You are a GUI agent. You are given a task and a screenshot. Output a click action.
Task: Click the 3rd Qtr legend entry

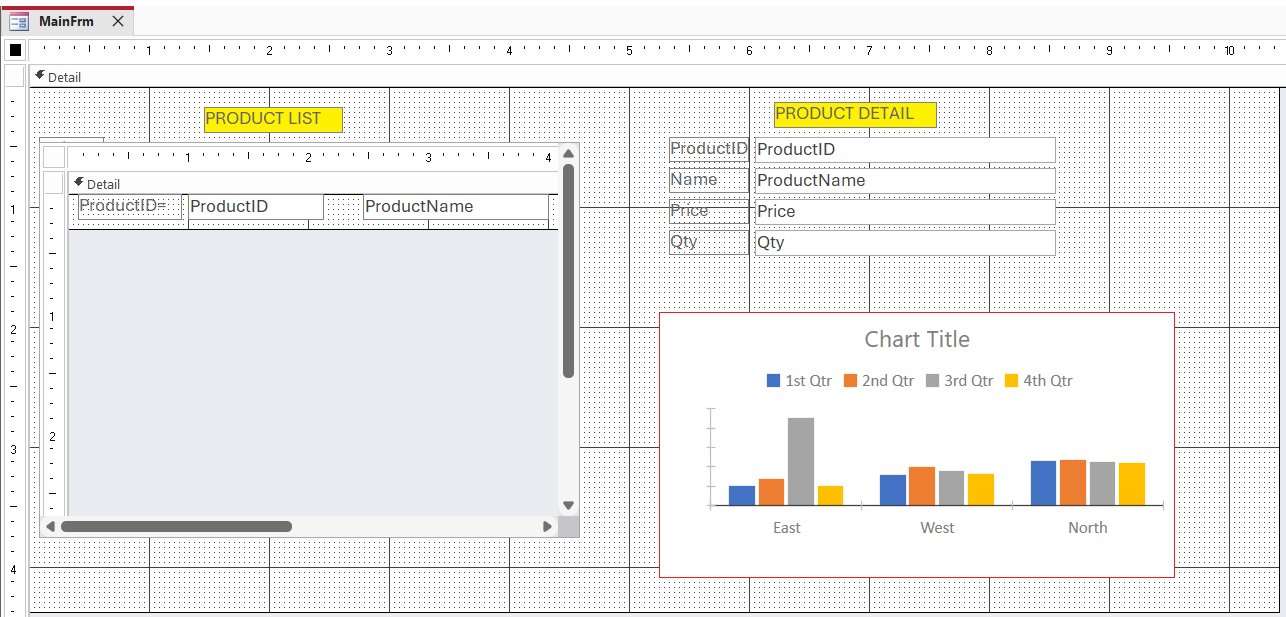pyautogui.click(x=959, y=381)
